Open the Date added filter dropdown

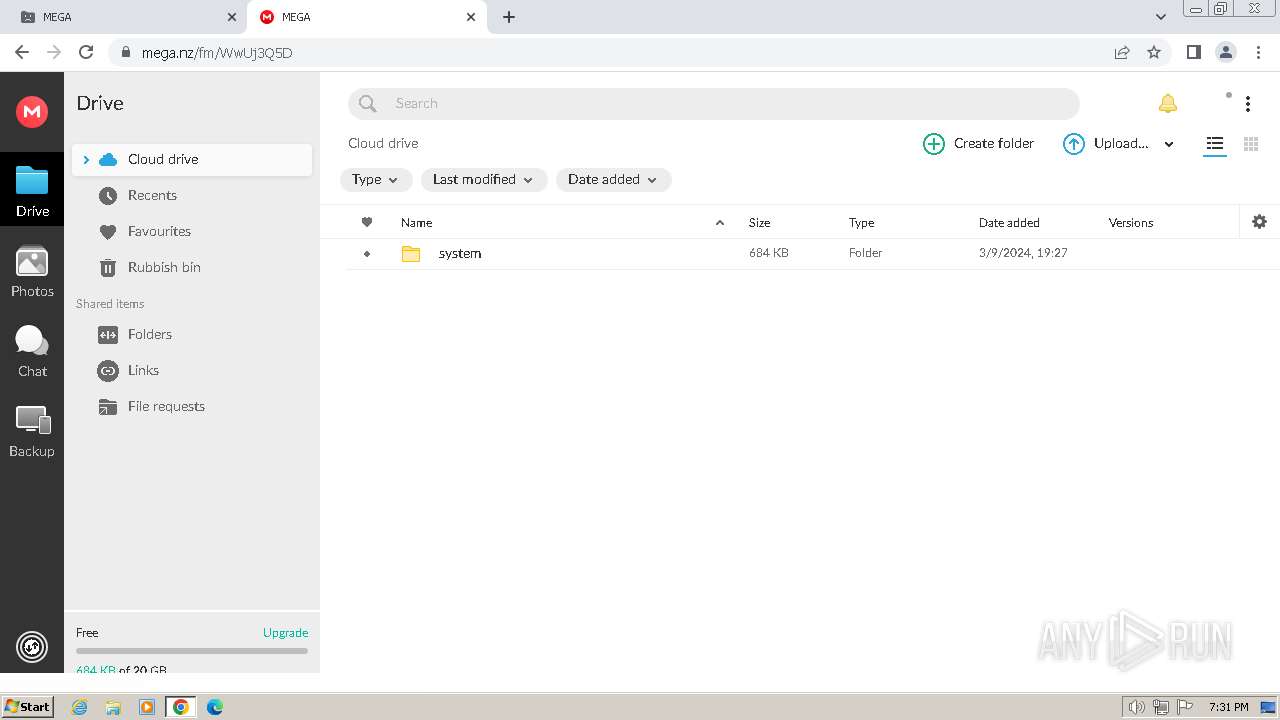tap(613, 179)
